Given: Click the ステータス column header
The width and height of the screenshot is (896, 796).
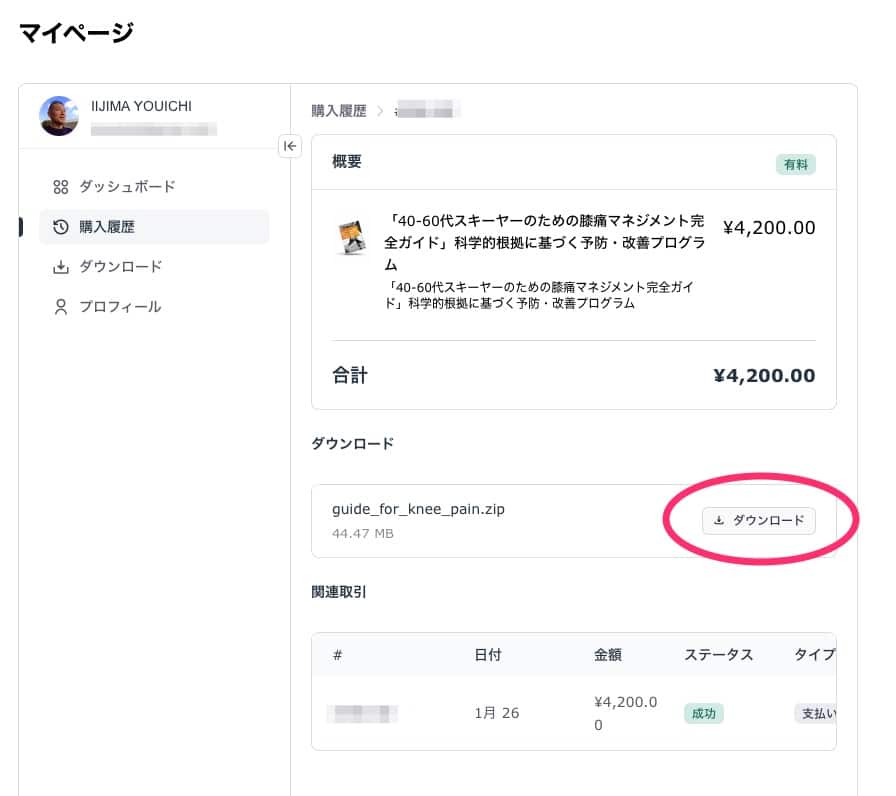Looking at the screenshot, I should [x=718, y=655].
